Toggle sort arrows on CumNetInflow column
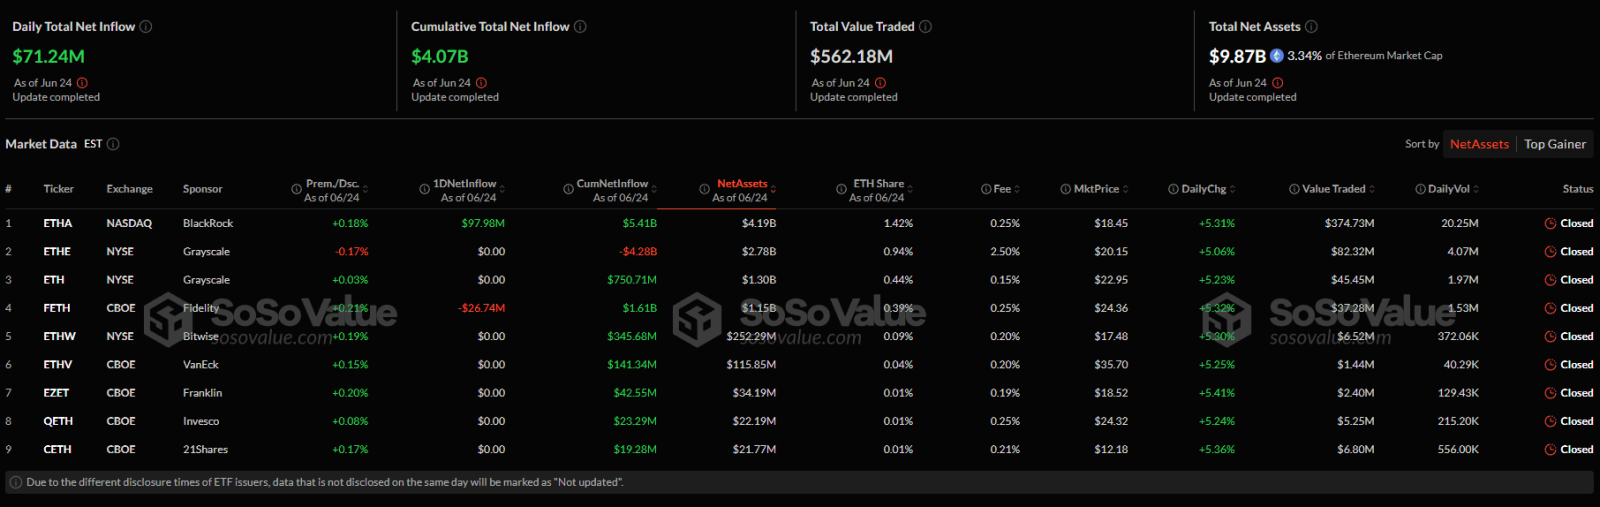1600x507 pixels. [654, 189]
